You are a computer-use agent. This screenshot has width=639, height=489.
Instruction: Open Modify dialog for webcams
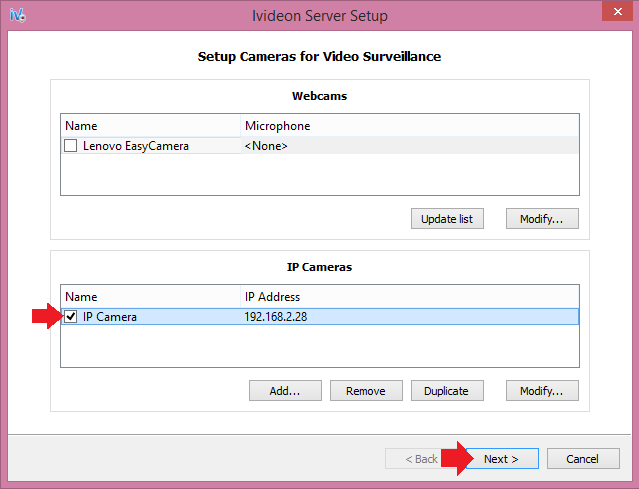click(x=542, y=219)
